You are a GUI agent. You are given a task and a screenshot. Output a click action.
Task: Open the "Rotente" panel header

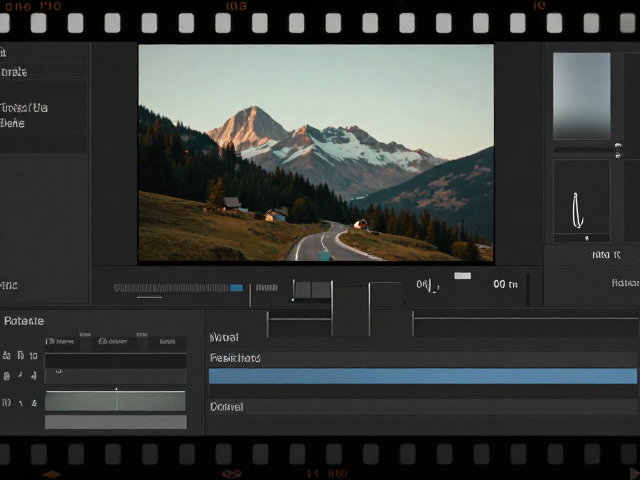[x=24, y=321]
